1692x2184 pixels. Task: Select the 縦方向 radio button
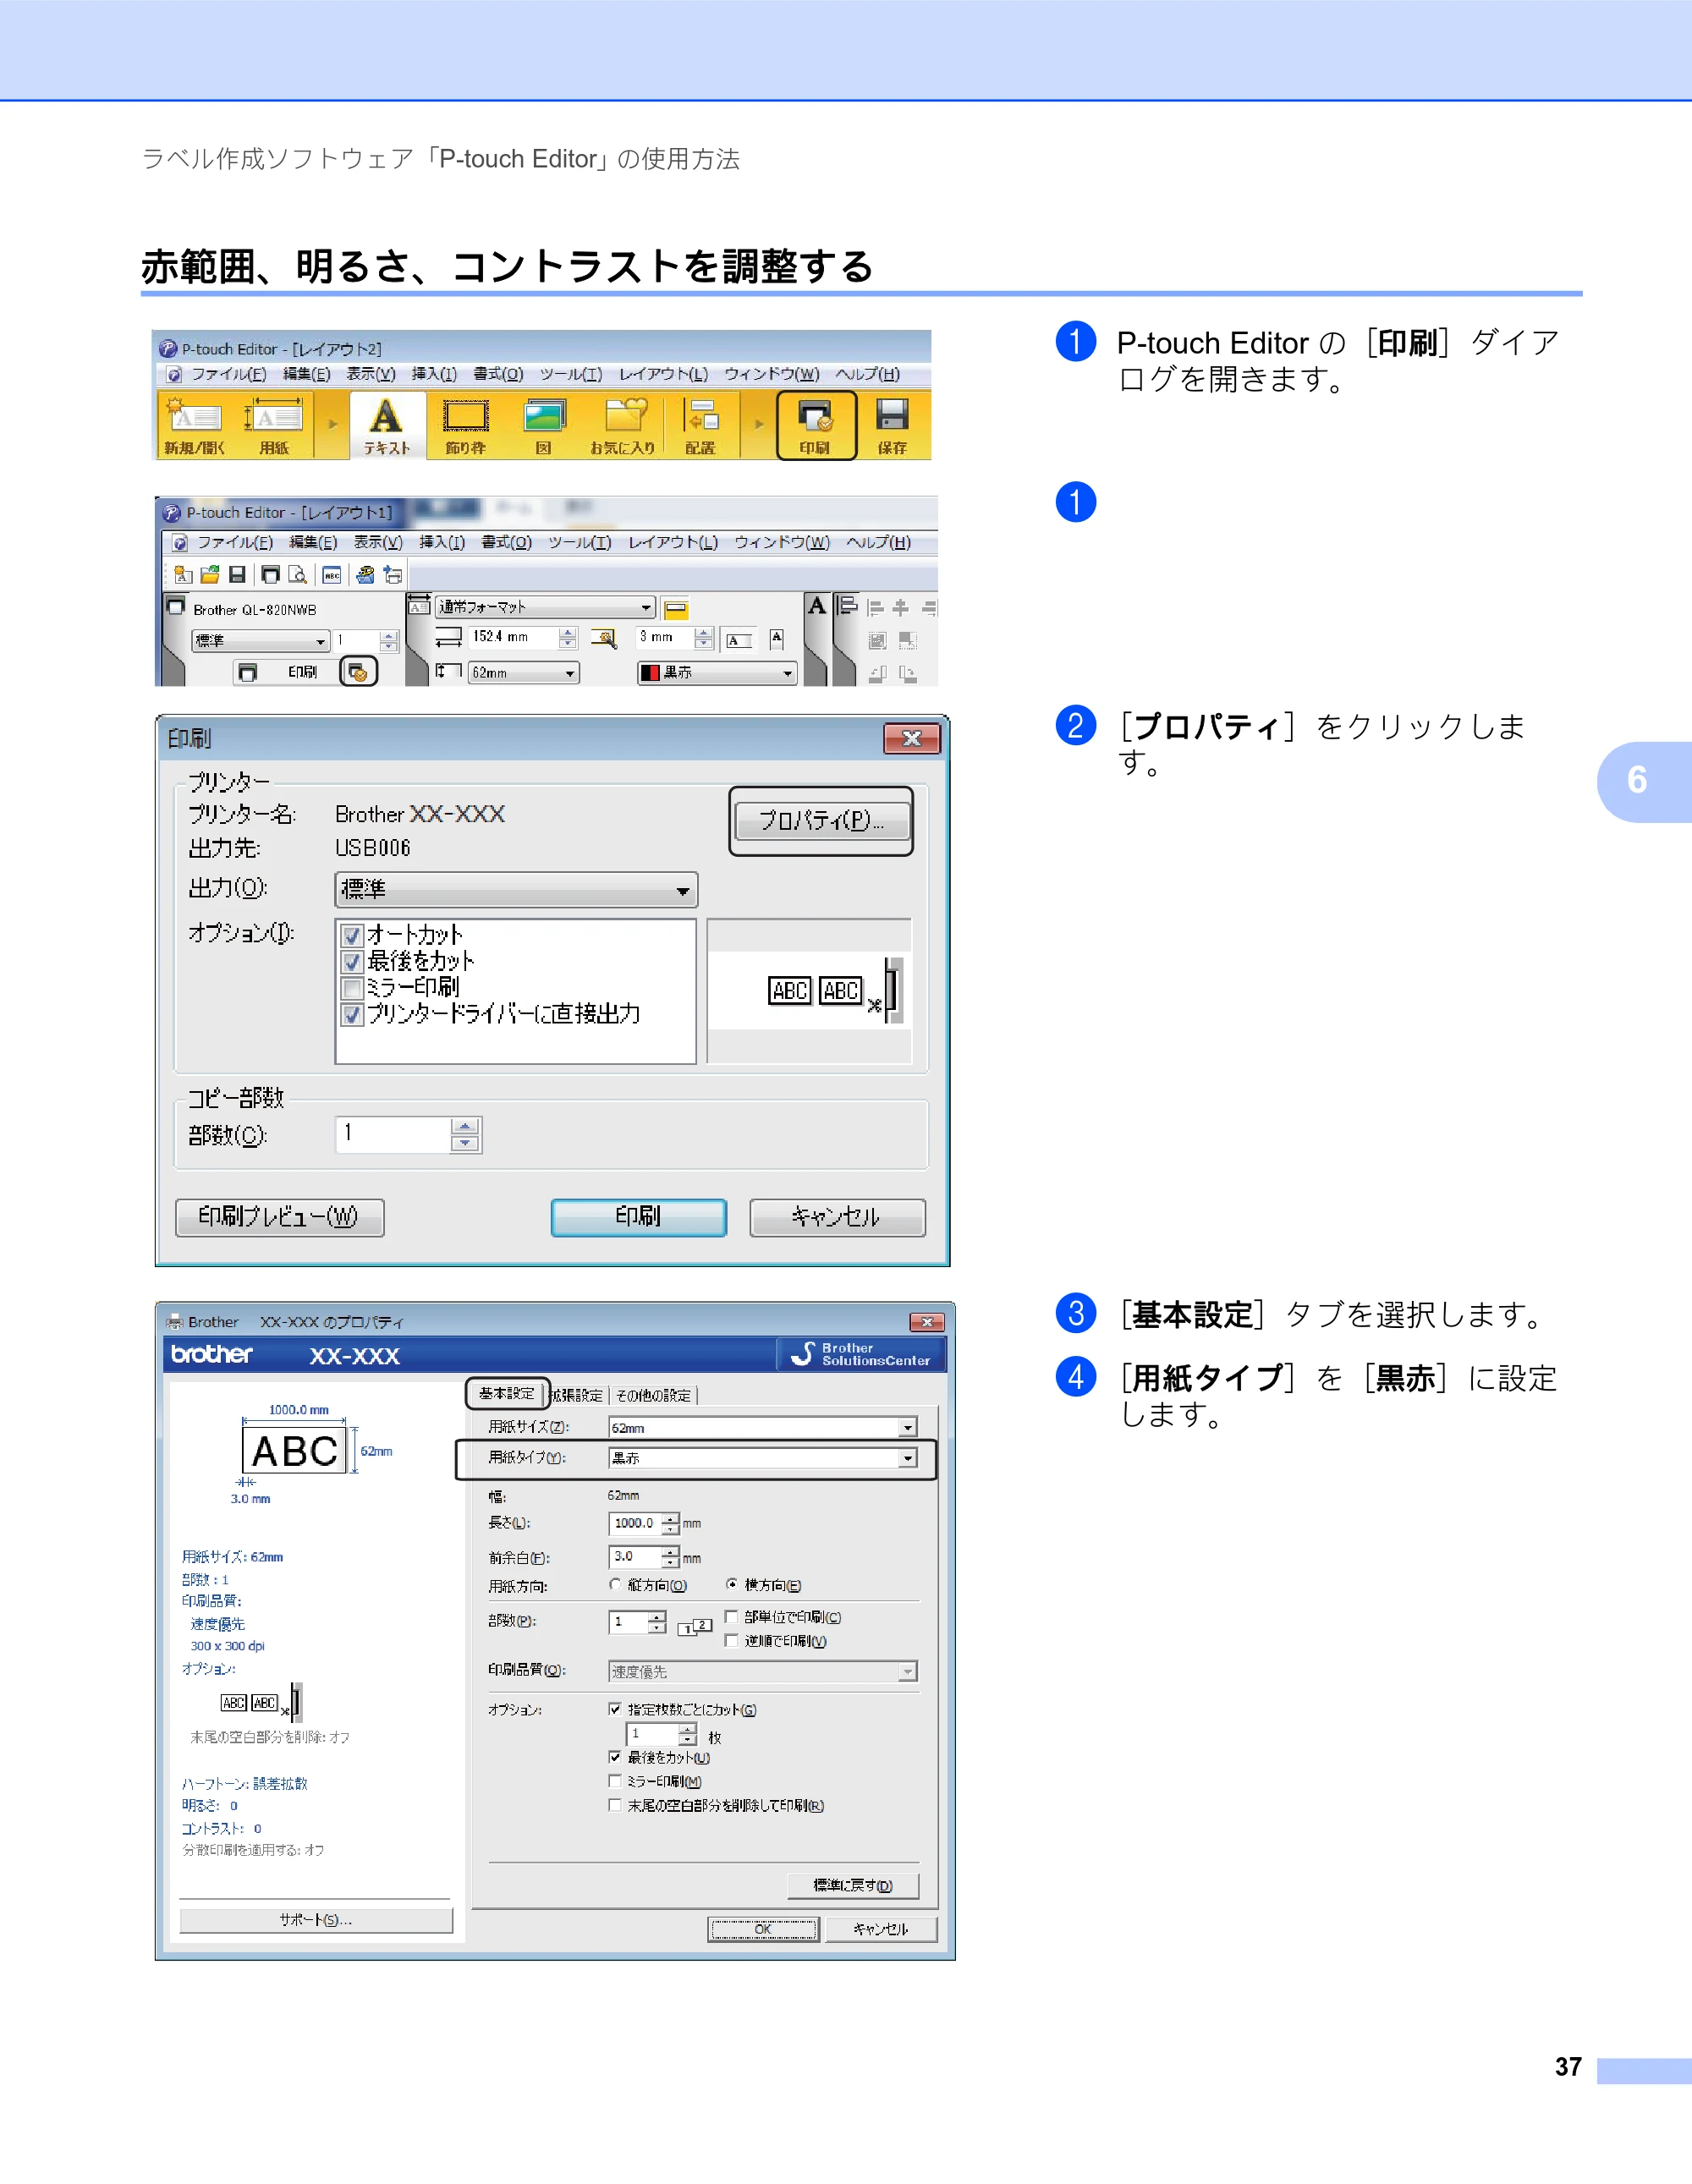[615, 1585]
